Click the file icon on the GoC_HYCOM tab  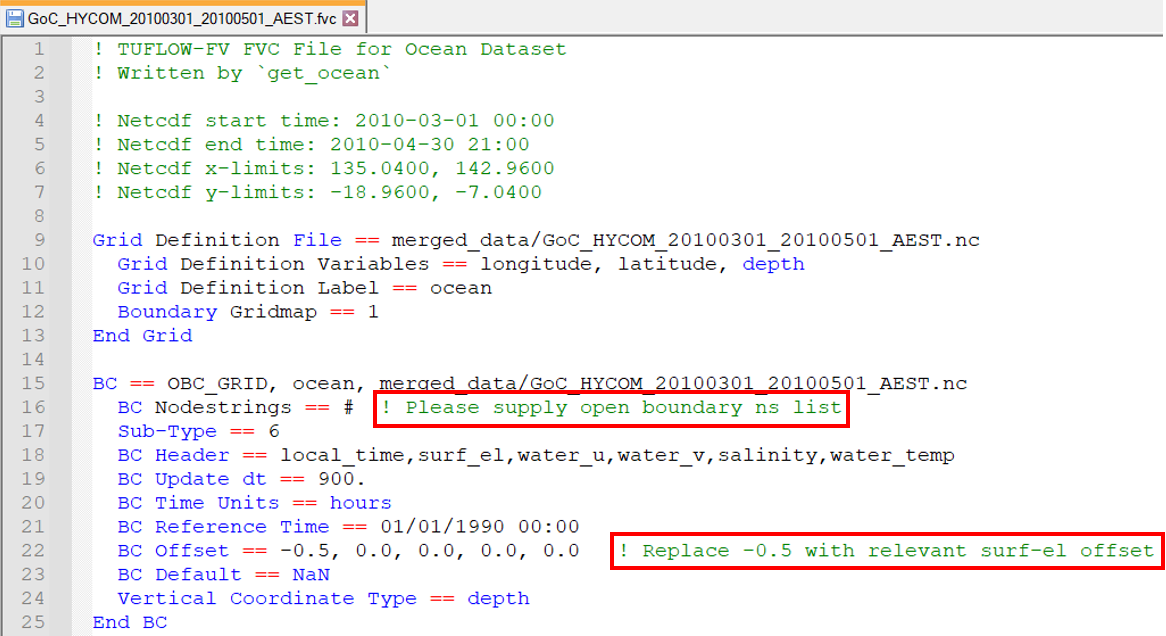point(18,17)
